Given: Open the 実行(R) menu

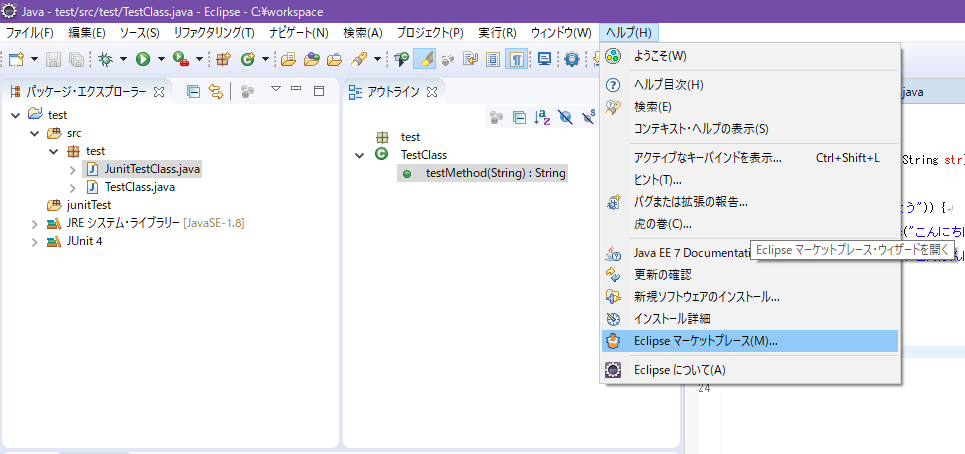Looking at the screenshot, I should click(497, 33).
